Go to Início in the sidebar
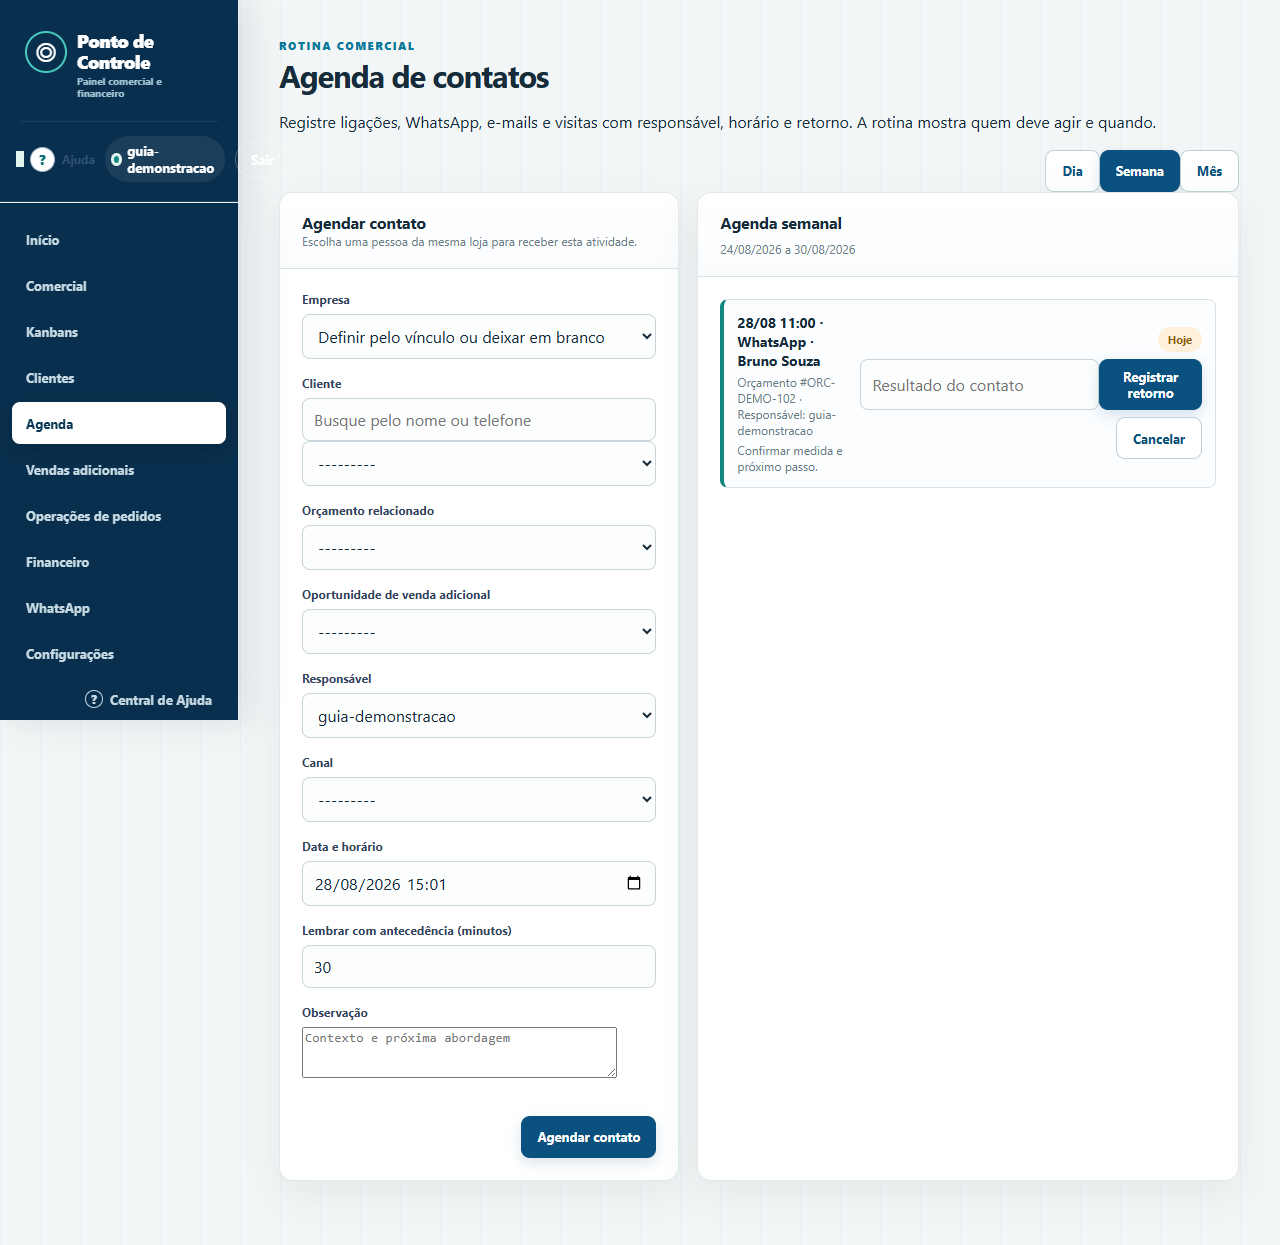This screenshot has width=1280, height=1245. pos(119,240)
